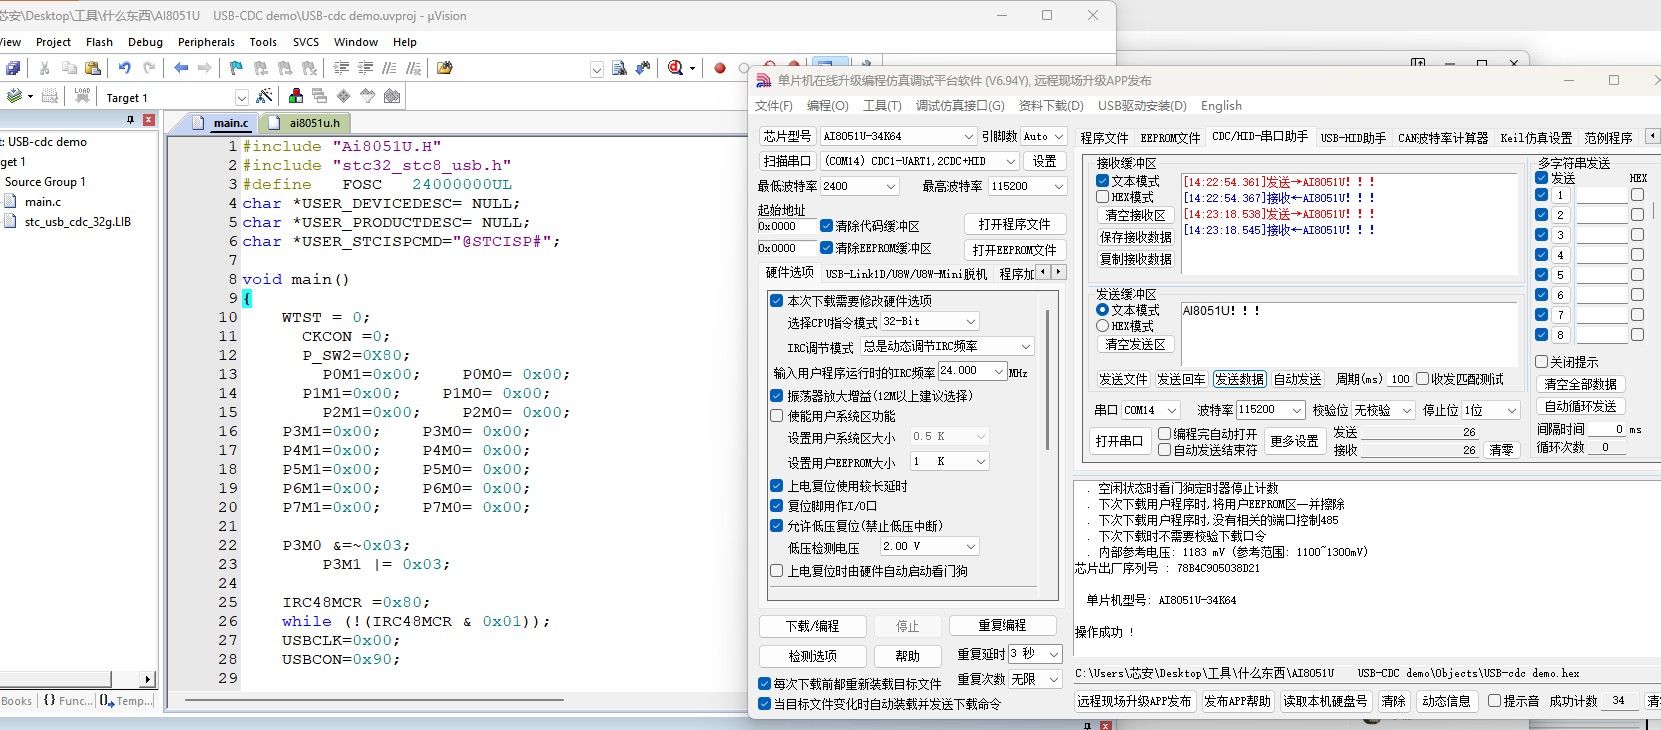Open the 工具(T) menu
The height and width of the screenshot is (730, 1661).
(x=882, y=105)
